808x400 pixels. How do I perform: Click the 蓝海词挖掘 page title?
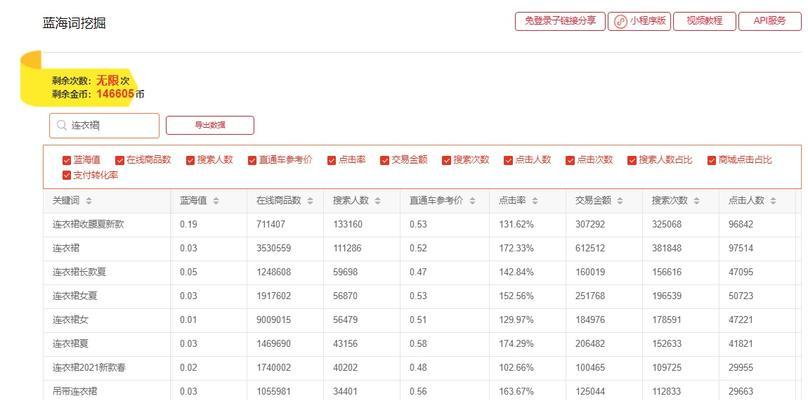pyautogui.click(x=74, y=23)
